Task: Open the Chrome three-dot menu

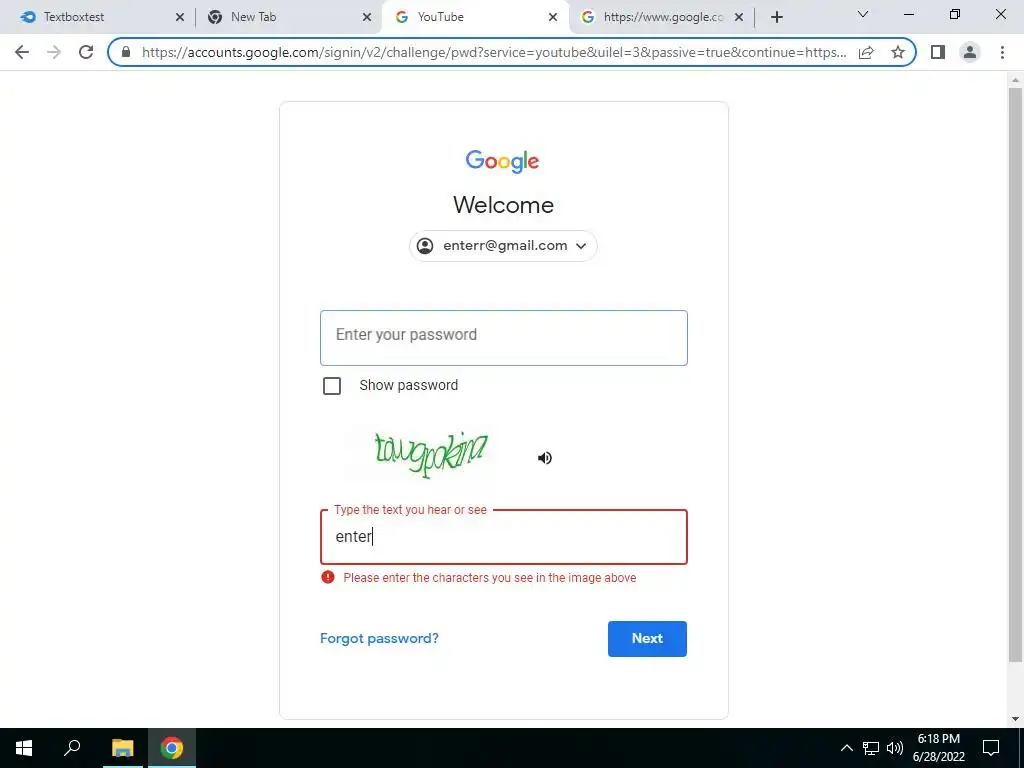Action: click(x=1002, y=52)
